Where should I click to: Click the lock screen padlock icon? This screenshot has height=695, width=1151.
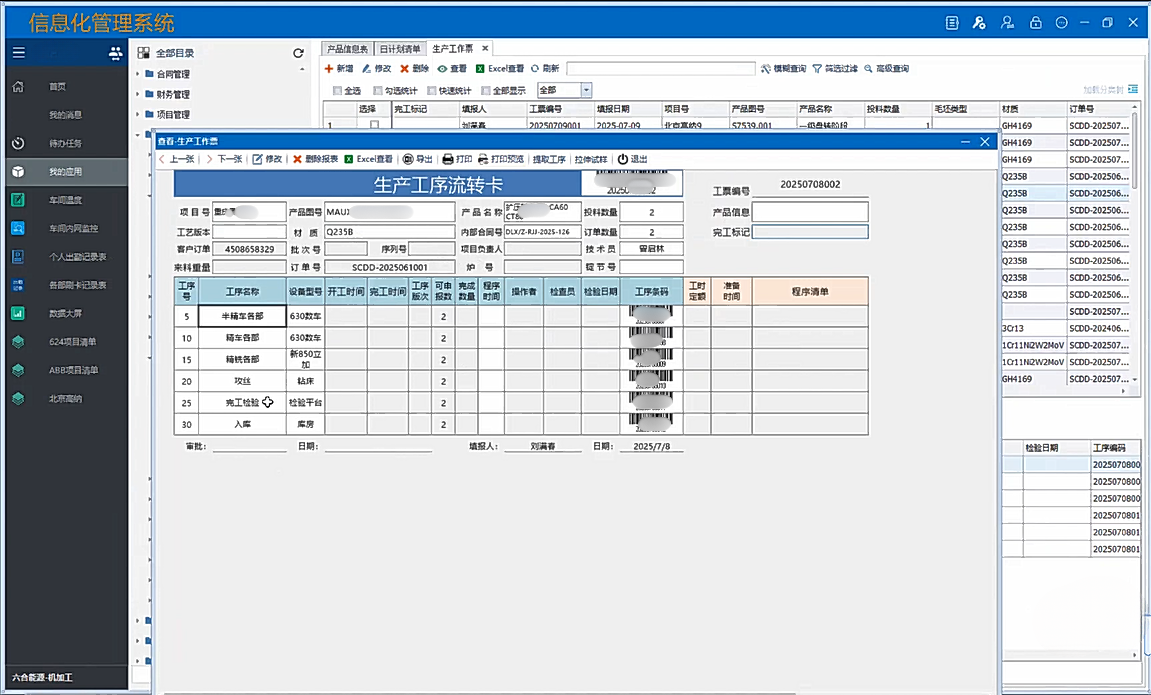click(1035, 23)
